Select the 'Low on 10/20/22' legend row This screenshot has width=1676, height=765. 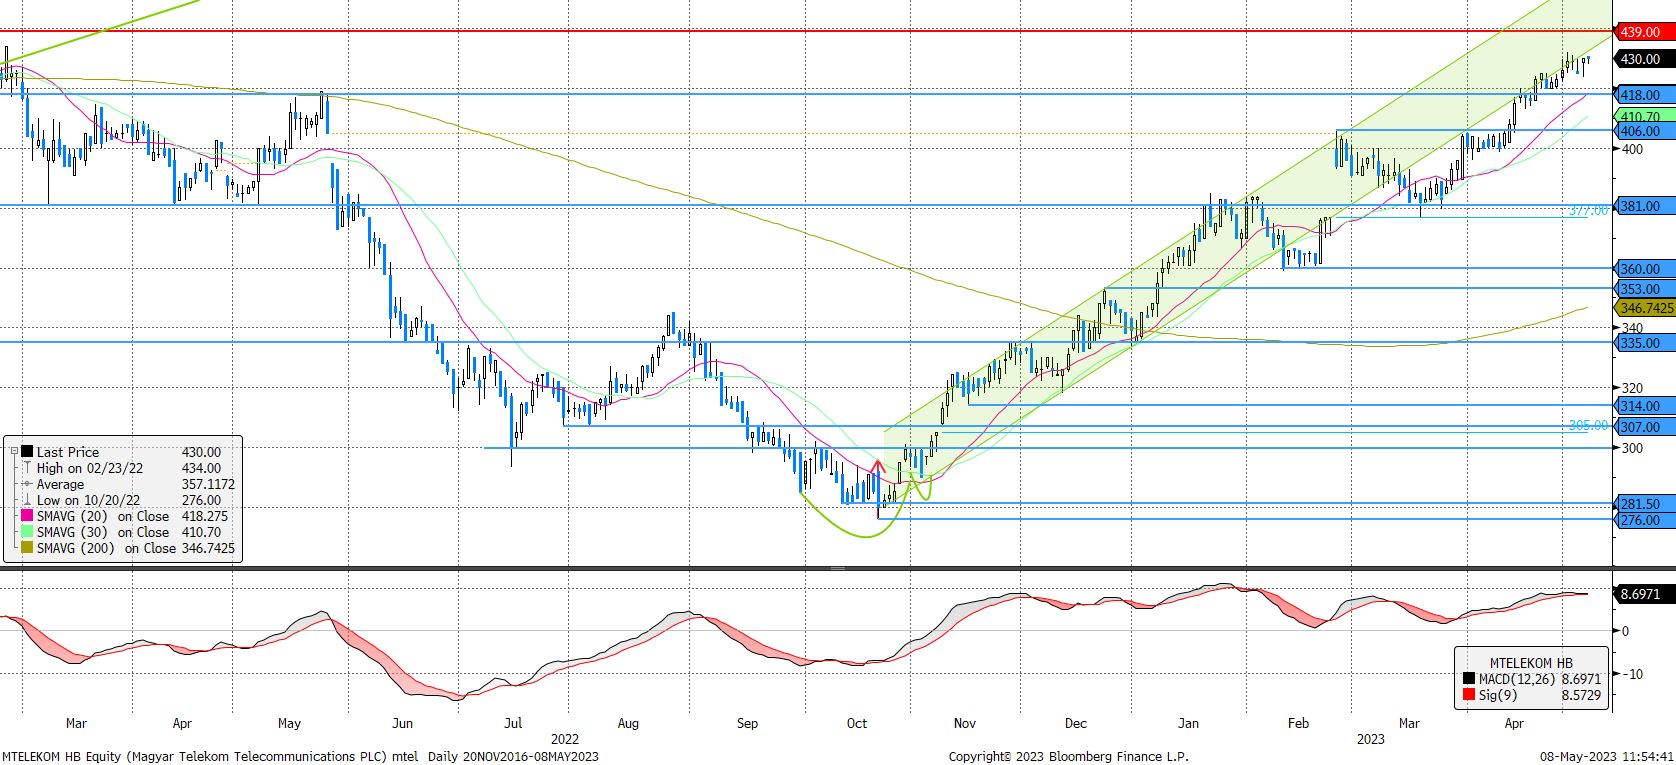point(128,500)
